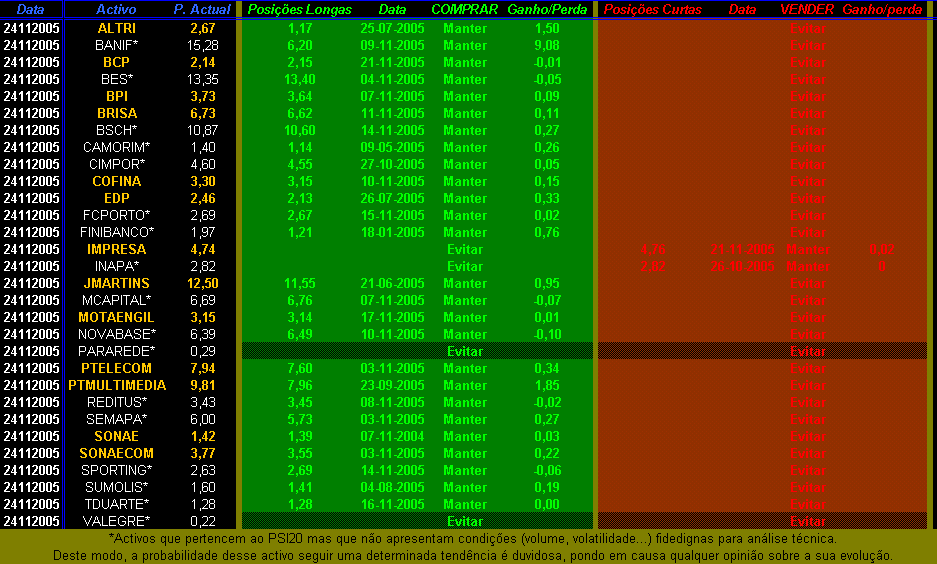
Task: Click IMPRESA short position value 4,76
Action: (652, 249)
